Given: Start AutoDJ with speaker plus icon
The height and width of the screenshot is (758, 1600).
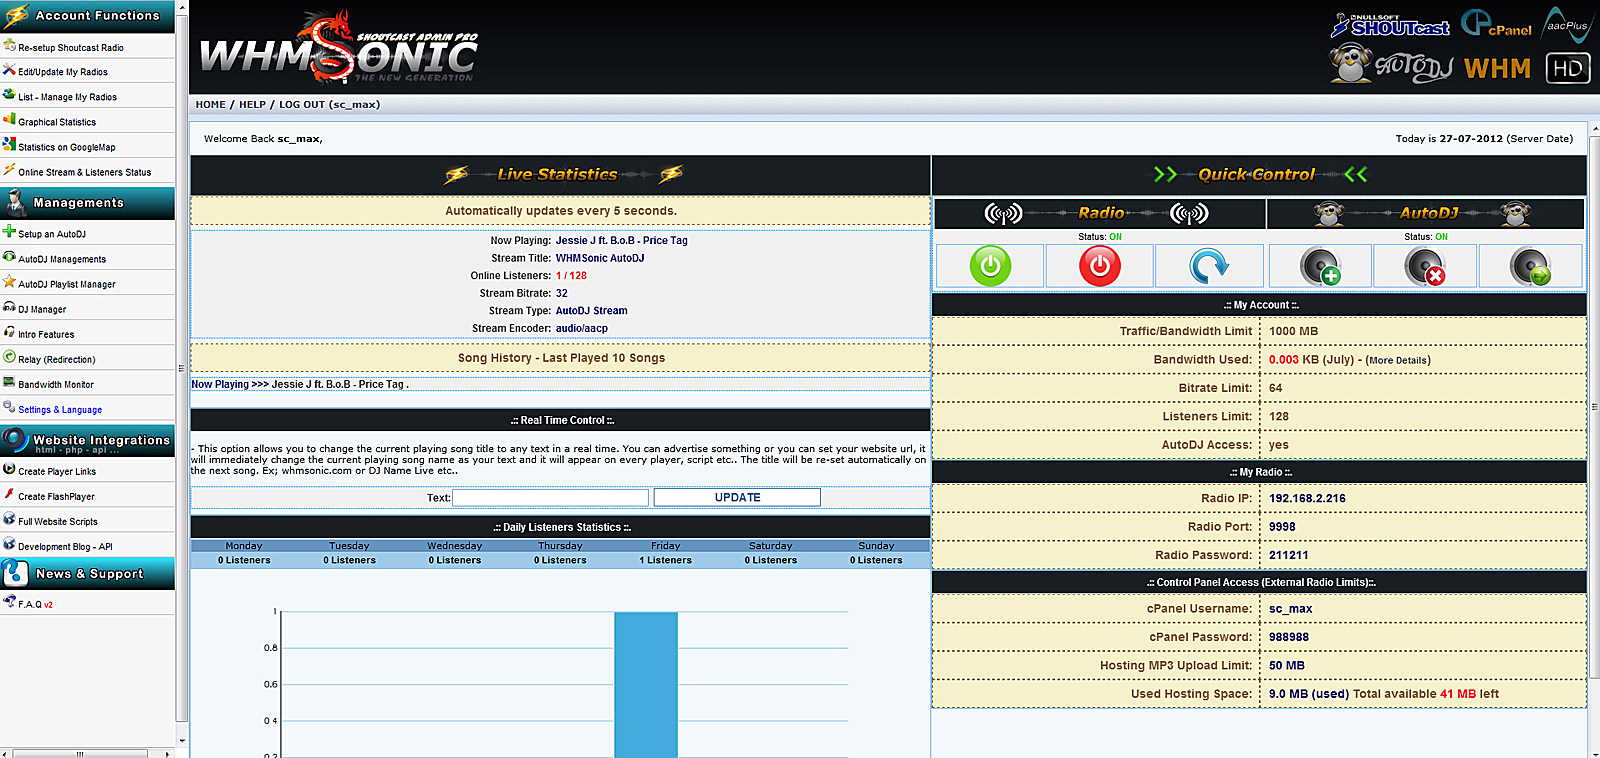Looking at the screenshot, I should 1321,267.
